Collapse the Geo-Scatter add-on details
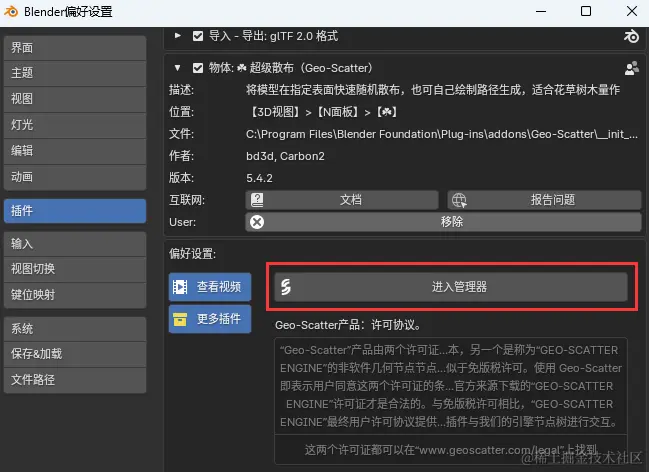The height and width of the screenshot is (472, 649). pyautogui.click(x=178, y=68)
